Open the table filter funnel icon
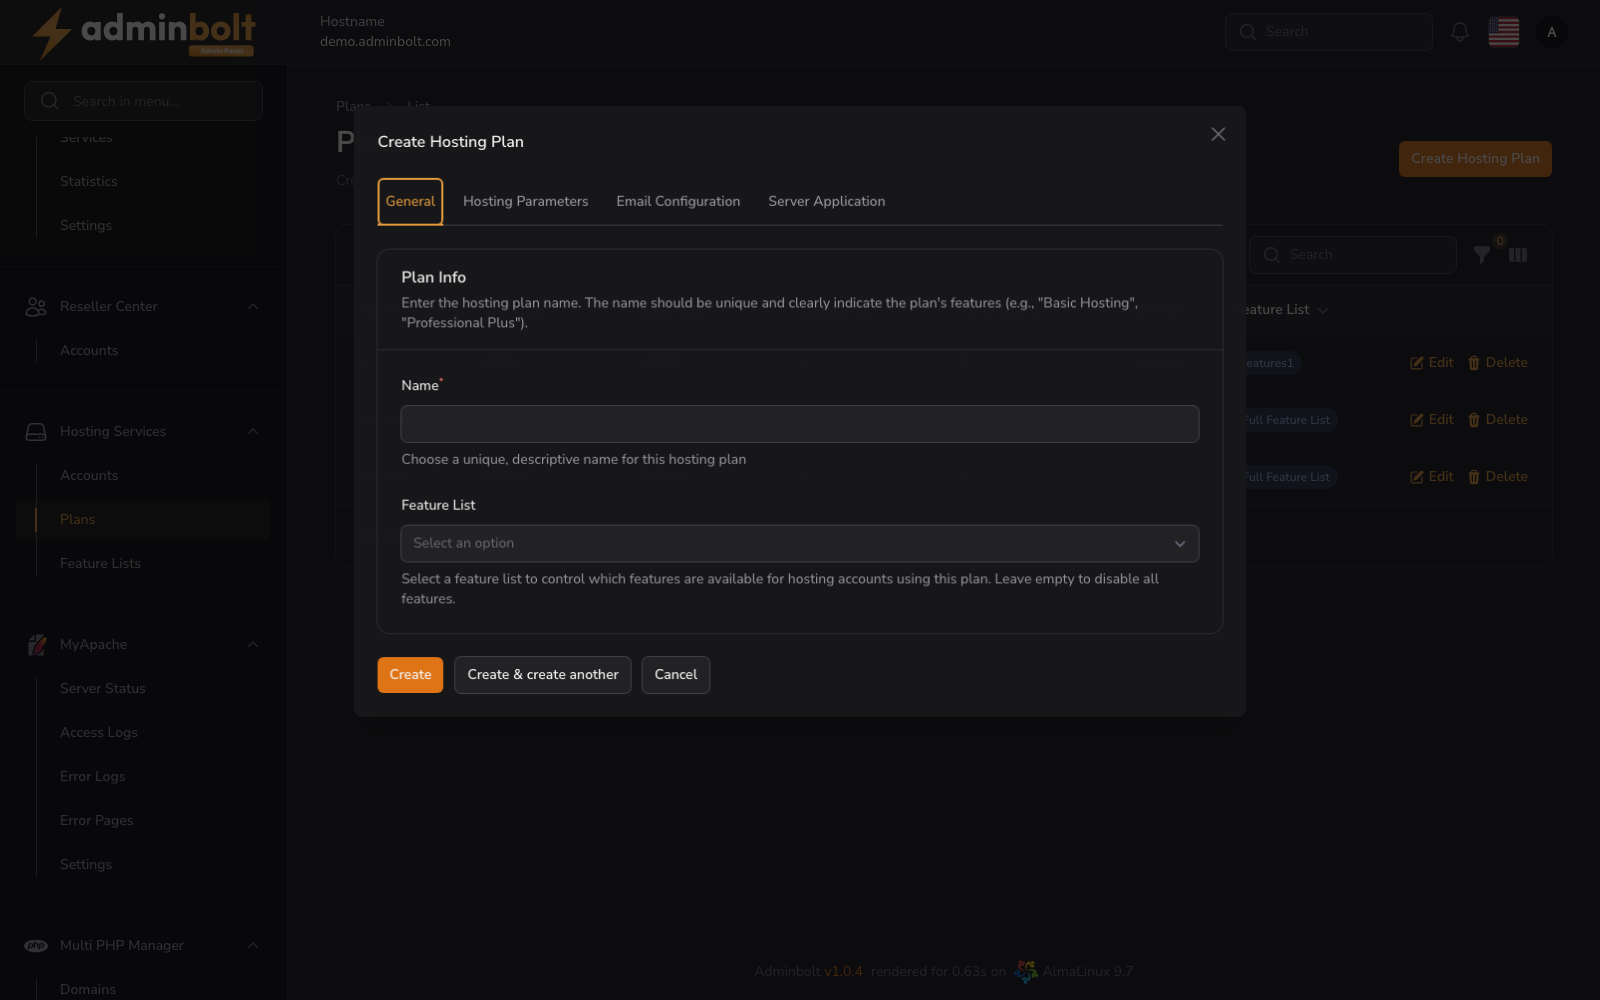 (1482, 255)
